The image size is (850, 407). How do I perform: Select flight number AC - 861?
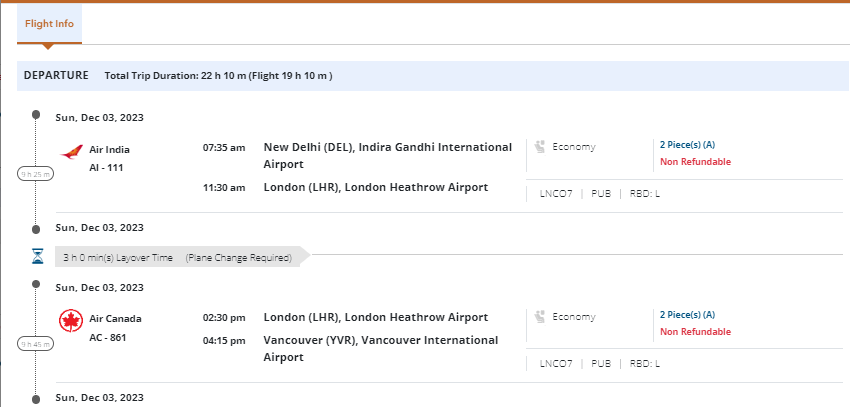108,337
